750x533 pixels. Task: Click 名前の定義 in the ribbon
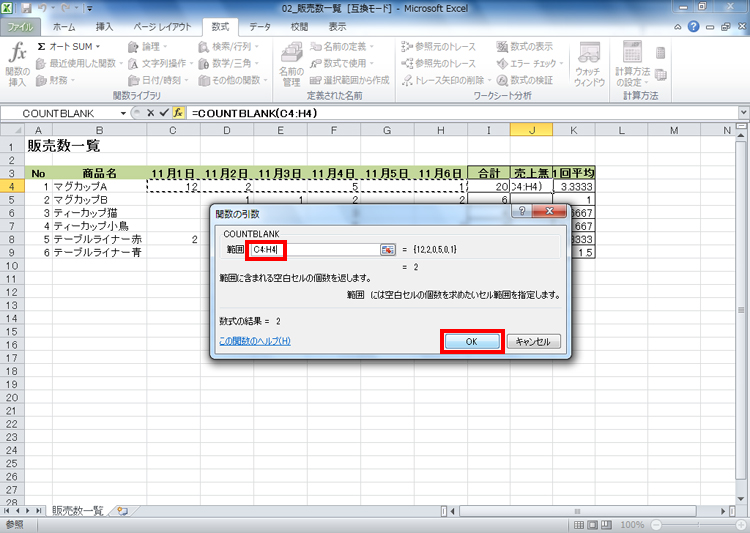(342, 46)
